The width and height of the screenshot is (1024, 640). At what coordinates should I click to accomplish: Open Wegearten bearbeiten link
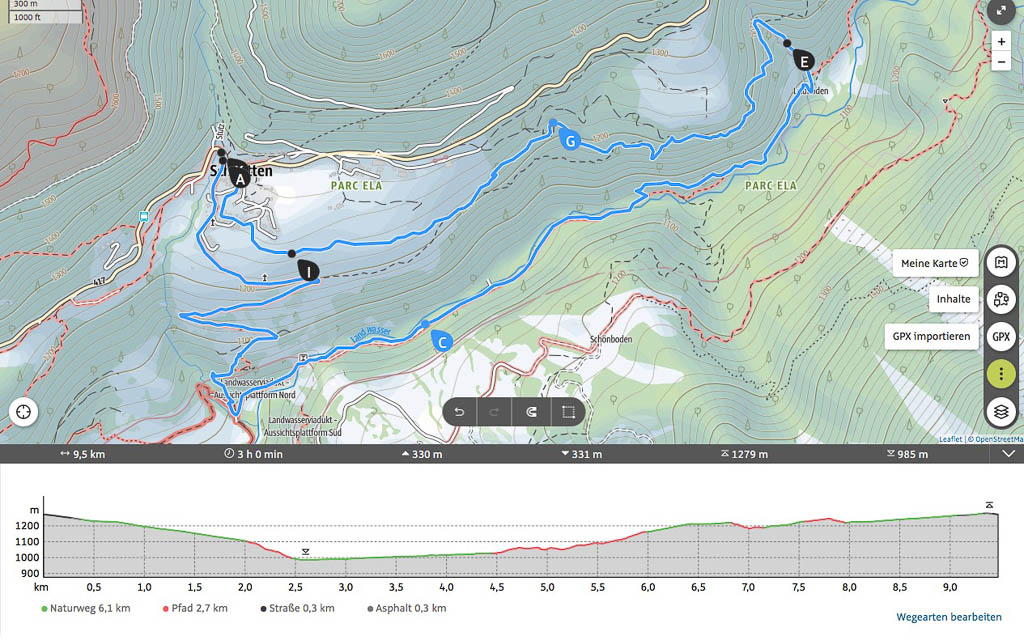pos(948,617)
